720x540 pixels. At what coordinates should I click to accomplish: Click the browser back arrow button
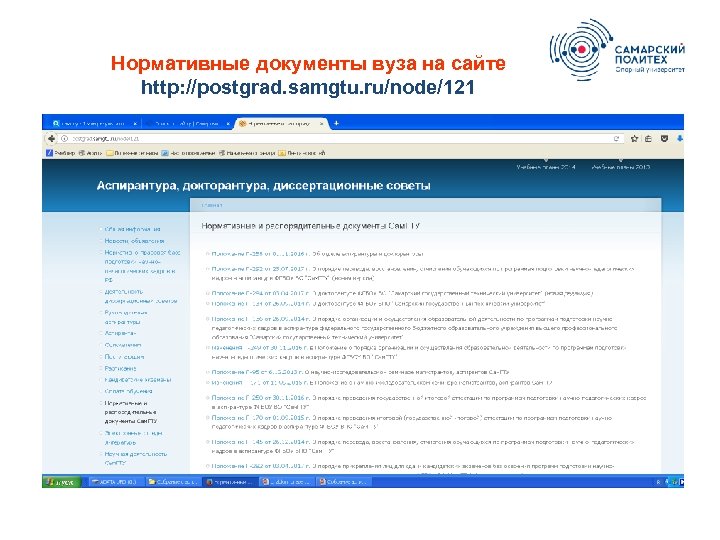(51, 138)
